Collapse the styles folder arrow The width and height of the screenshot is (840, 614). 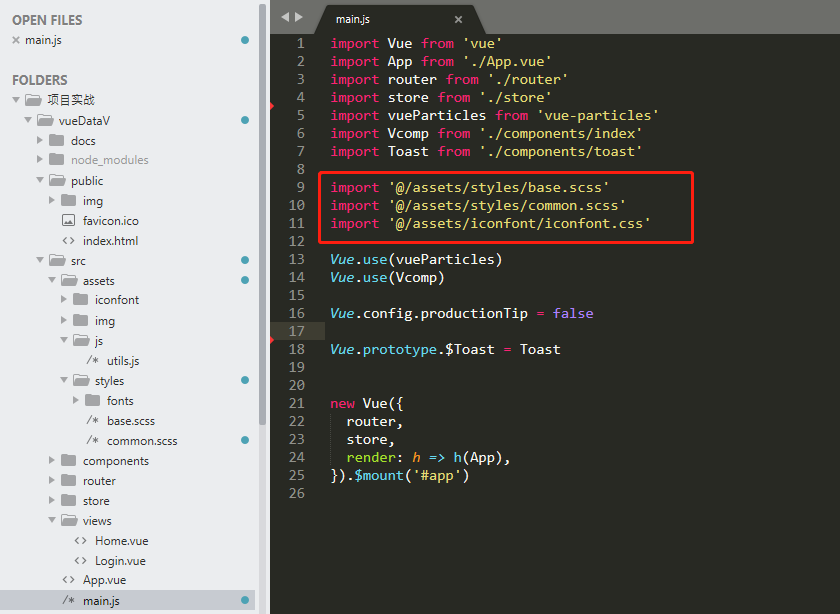tap(64, 380)
